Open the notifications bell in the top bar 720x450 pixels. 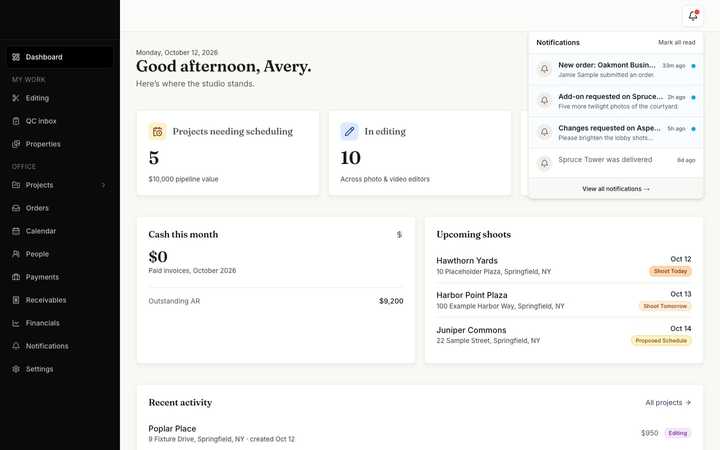click(x=693, y=16)
